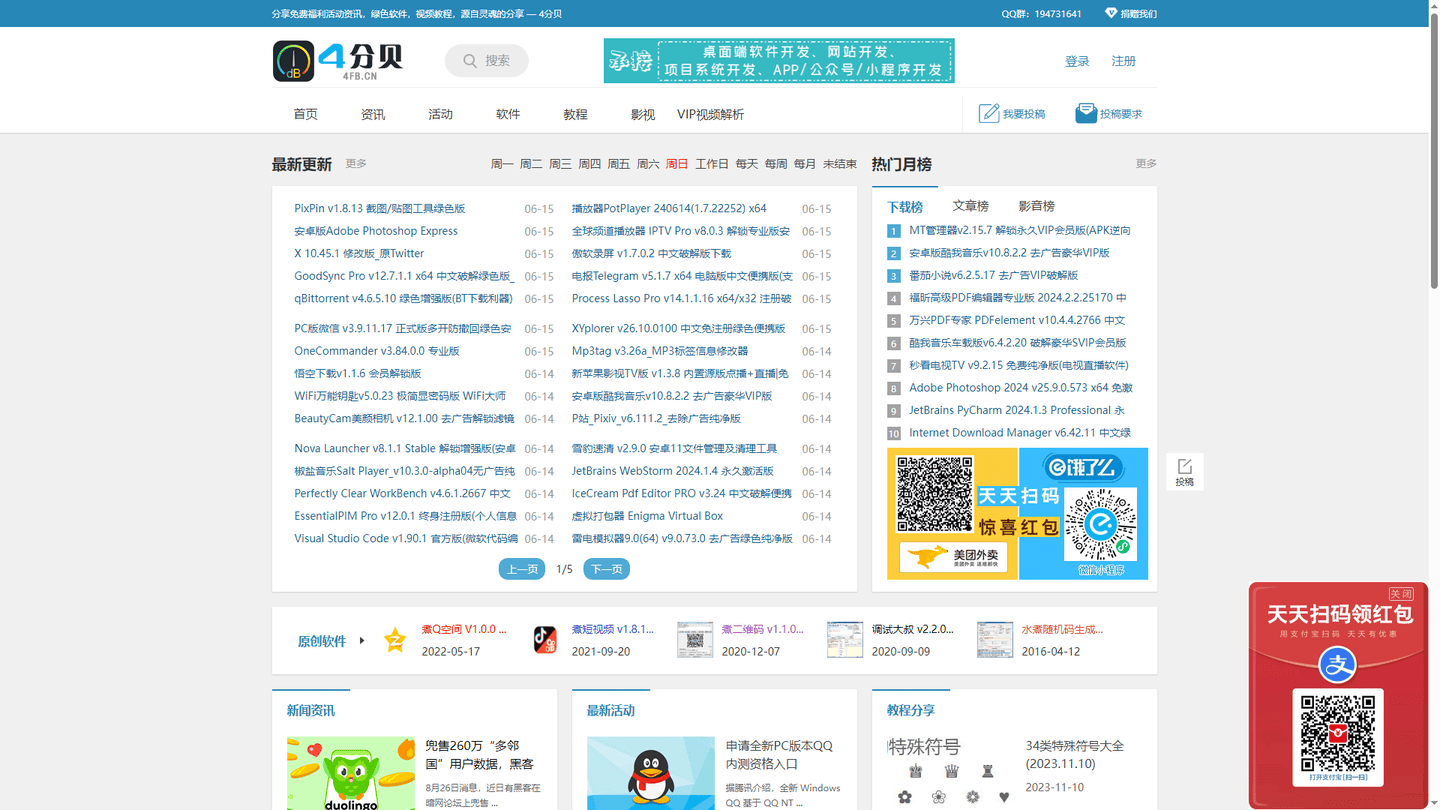
Task: Click the diamond icon beside 捐赠我们
Action: pos(1110,13)
